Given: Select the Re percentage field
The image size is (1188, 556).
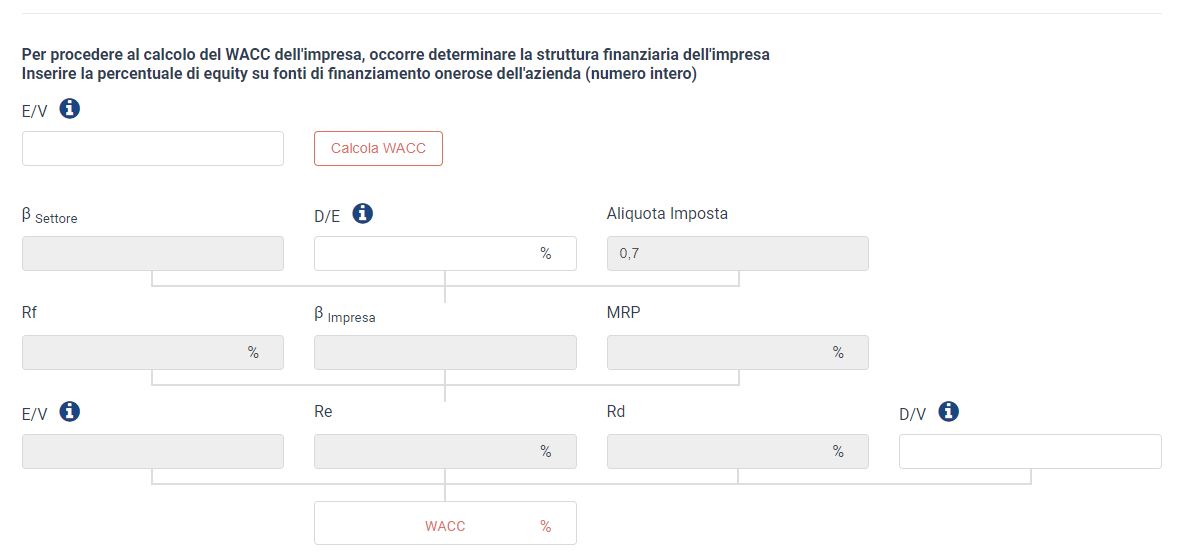Looking at the screenshot, I should 446,451.
